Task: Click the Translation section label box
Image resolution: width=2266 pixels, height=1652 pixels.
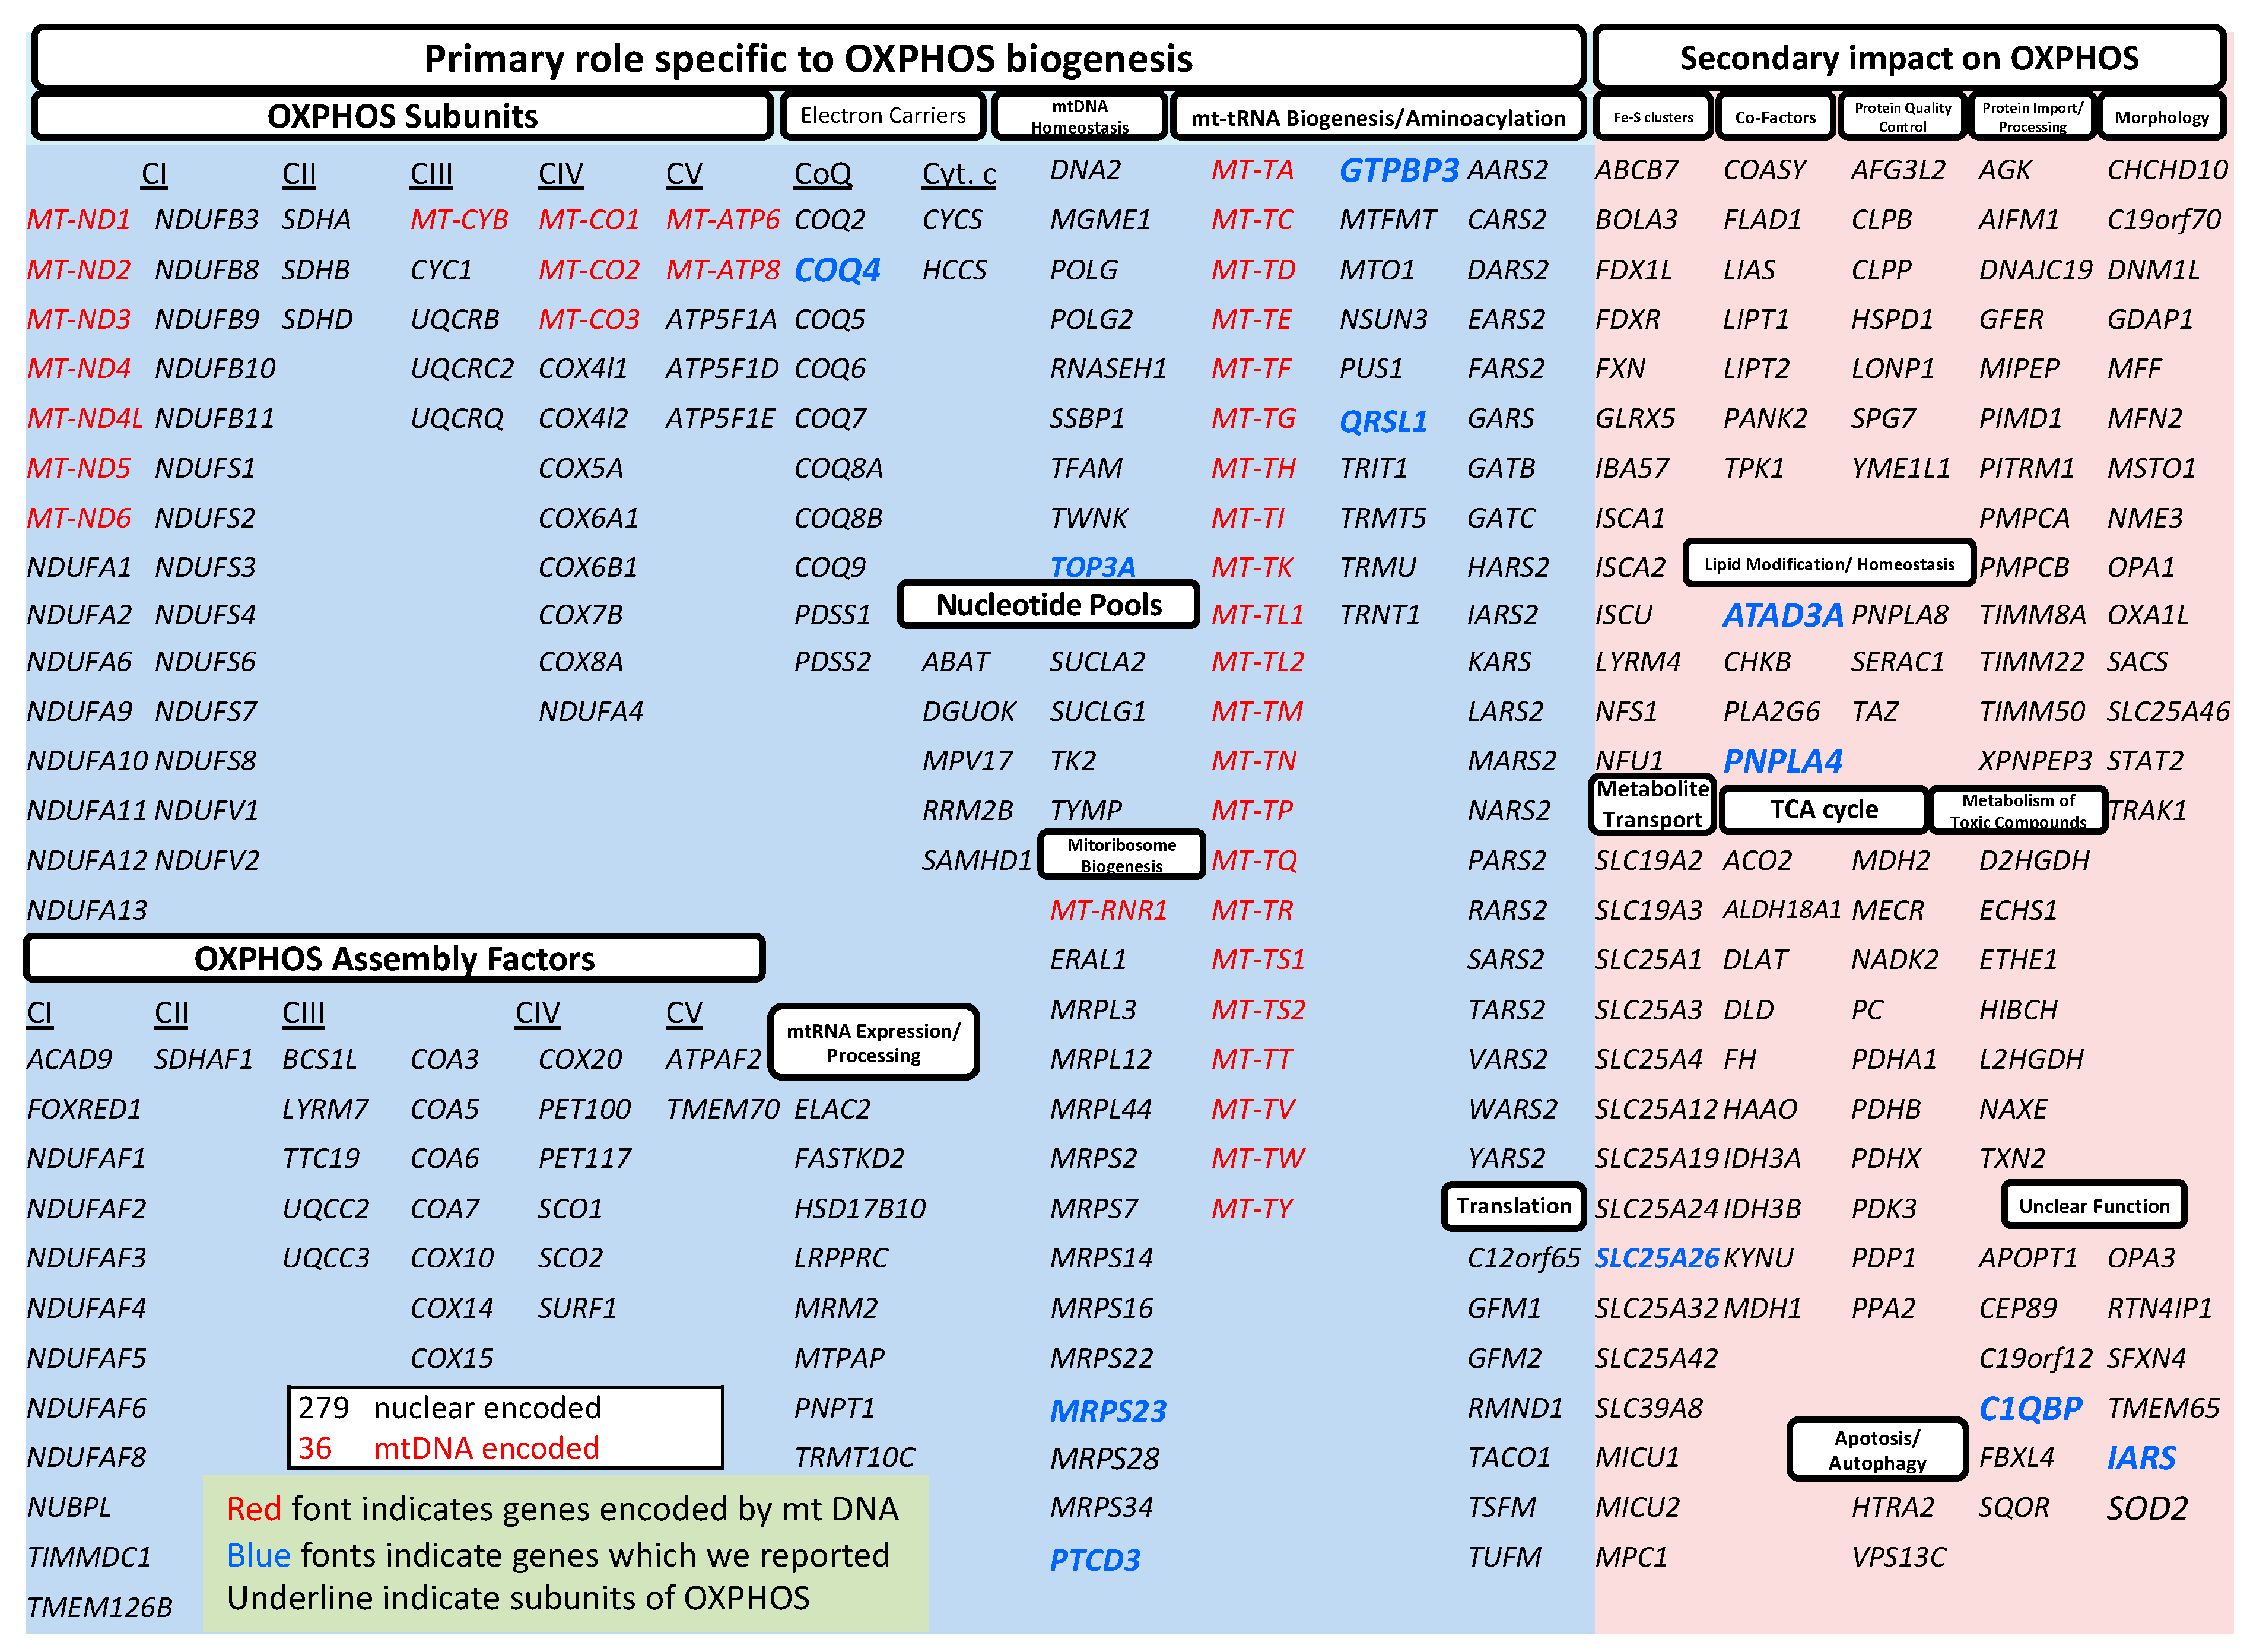Action: [x=1513, y=1206]
